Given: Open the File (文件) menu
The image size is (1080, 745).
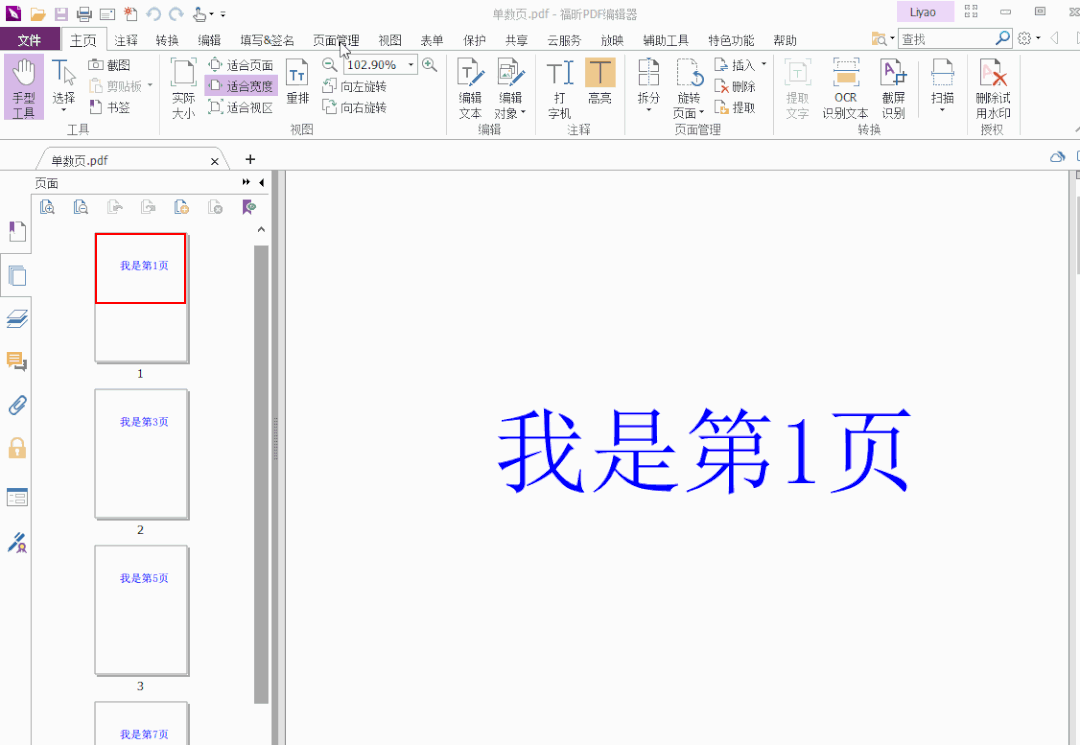Looking at the screenshot, I should [x=30, y=41].
